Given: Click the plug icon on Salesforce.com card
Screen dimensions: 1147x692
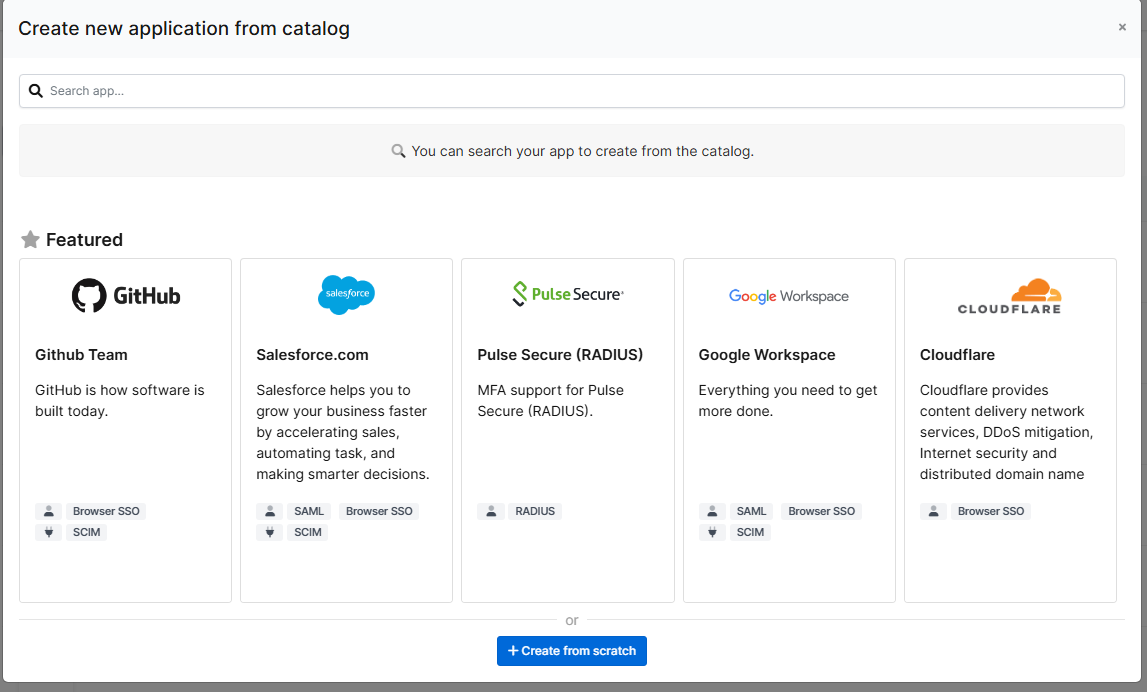Looking at the screenshot, I should click(269, 533).
